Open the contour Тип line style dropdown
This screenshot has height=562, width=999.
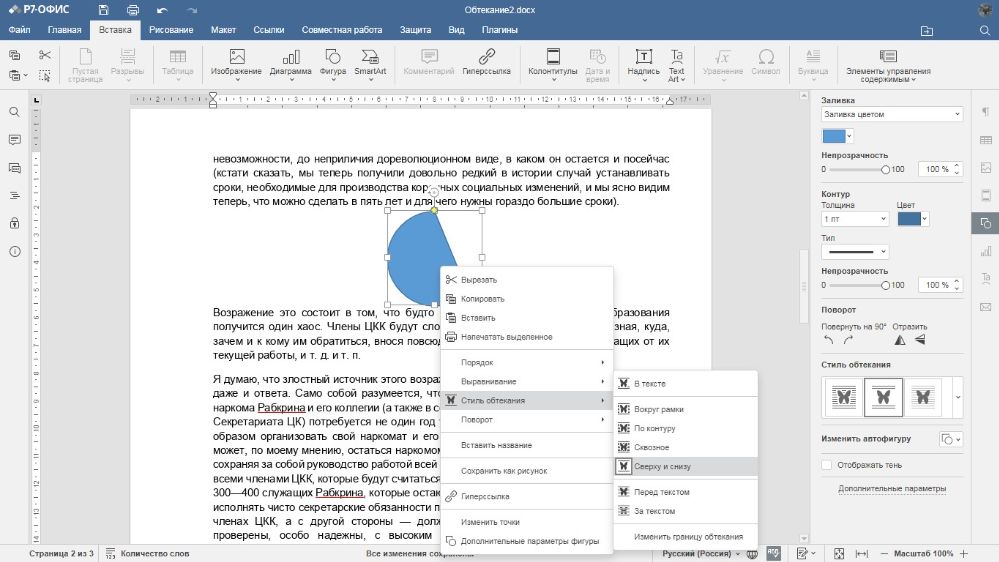pos(854,251)
